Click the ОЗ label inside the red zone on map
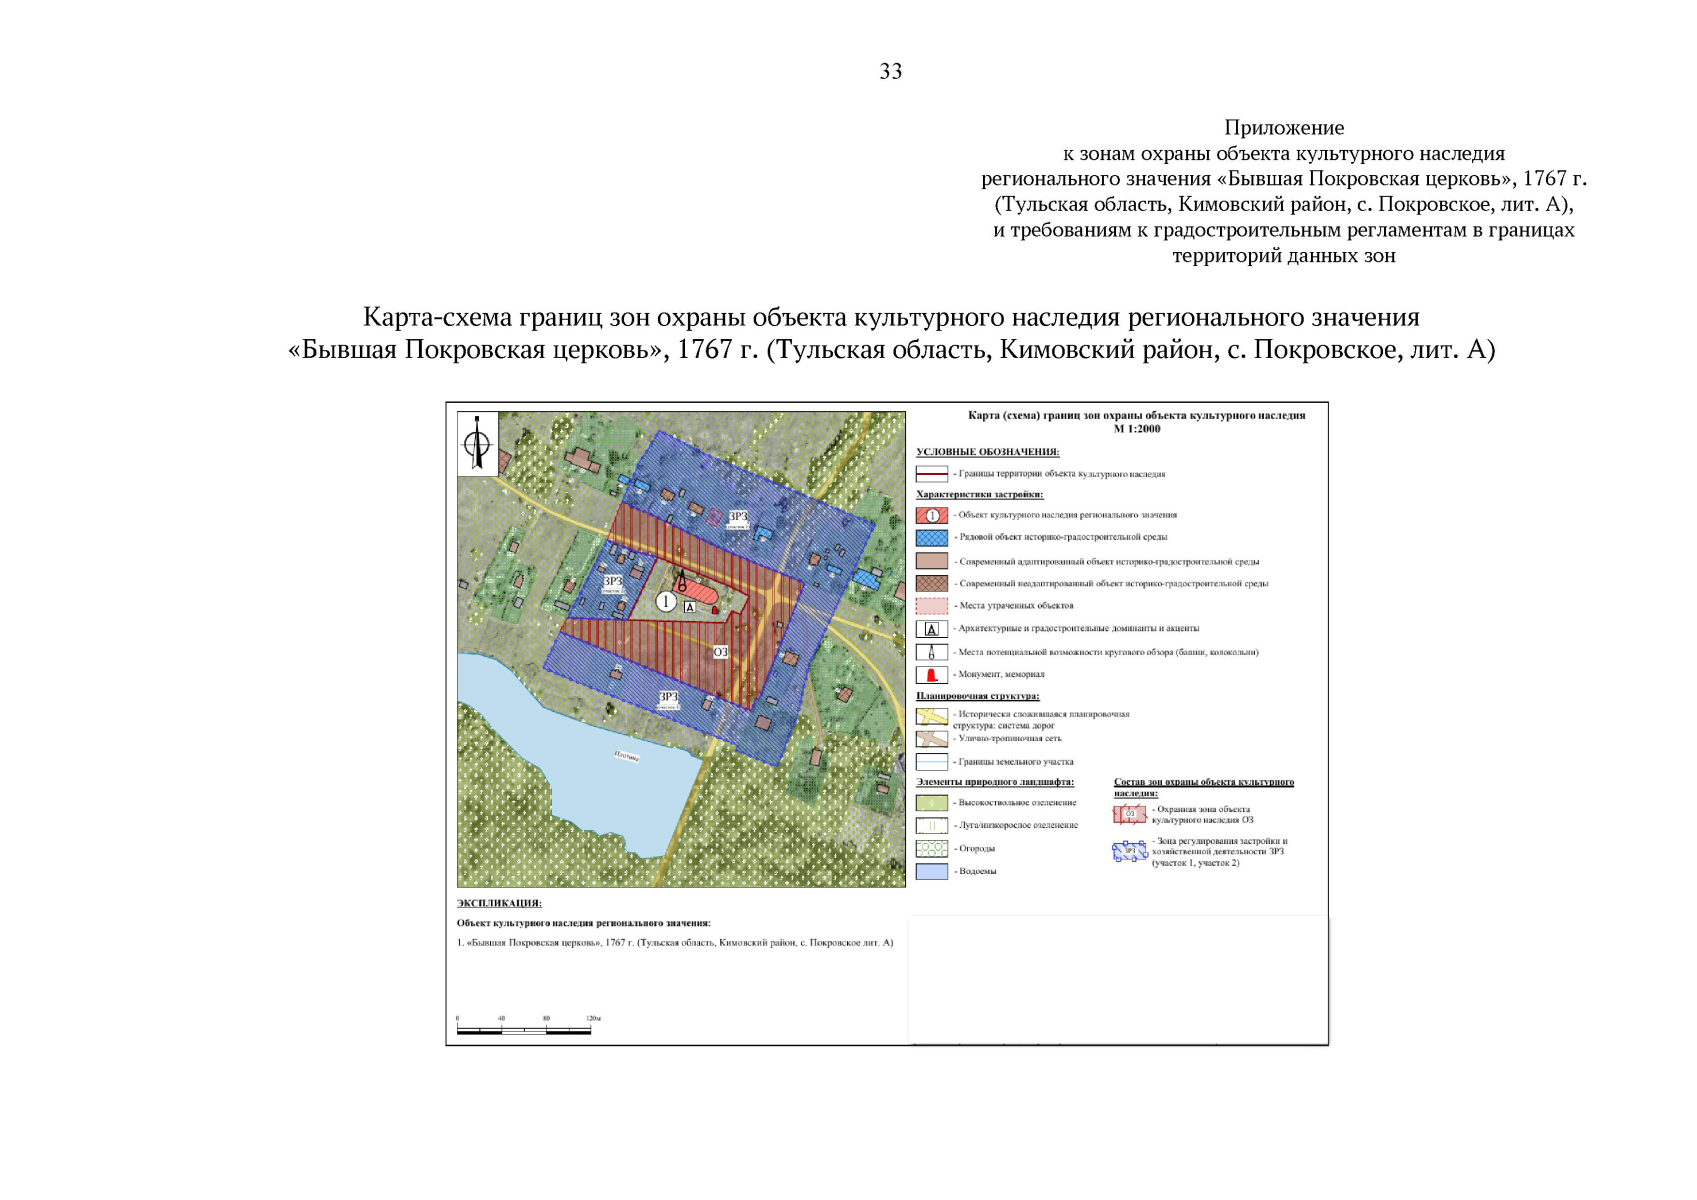Image resolution: width=1697 pixels, height=1200 pixels. tap(720, 652)
